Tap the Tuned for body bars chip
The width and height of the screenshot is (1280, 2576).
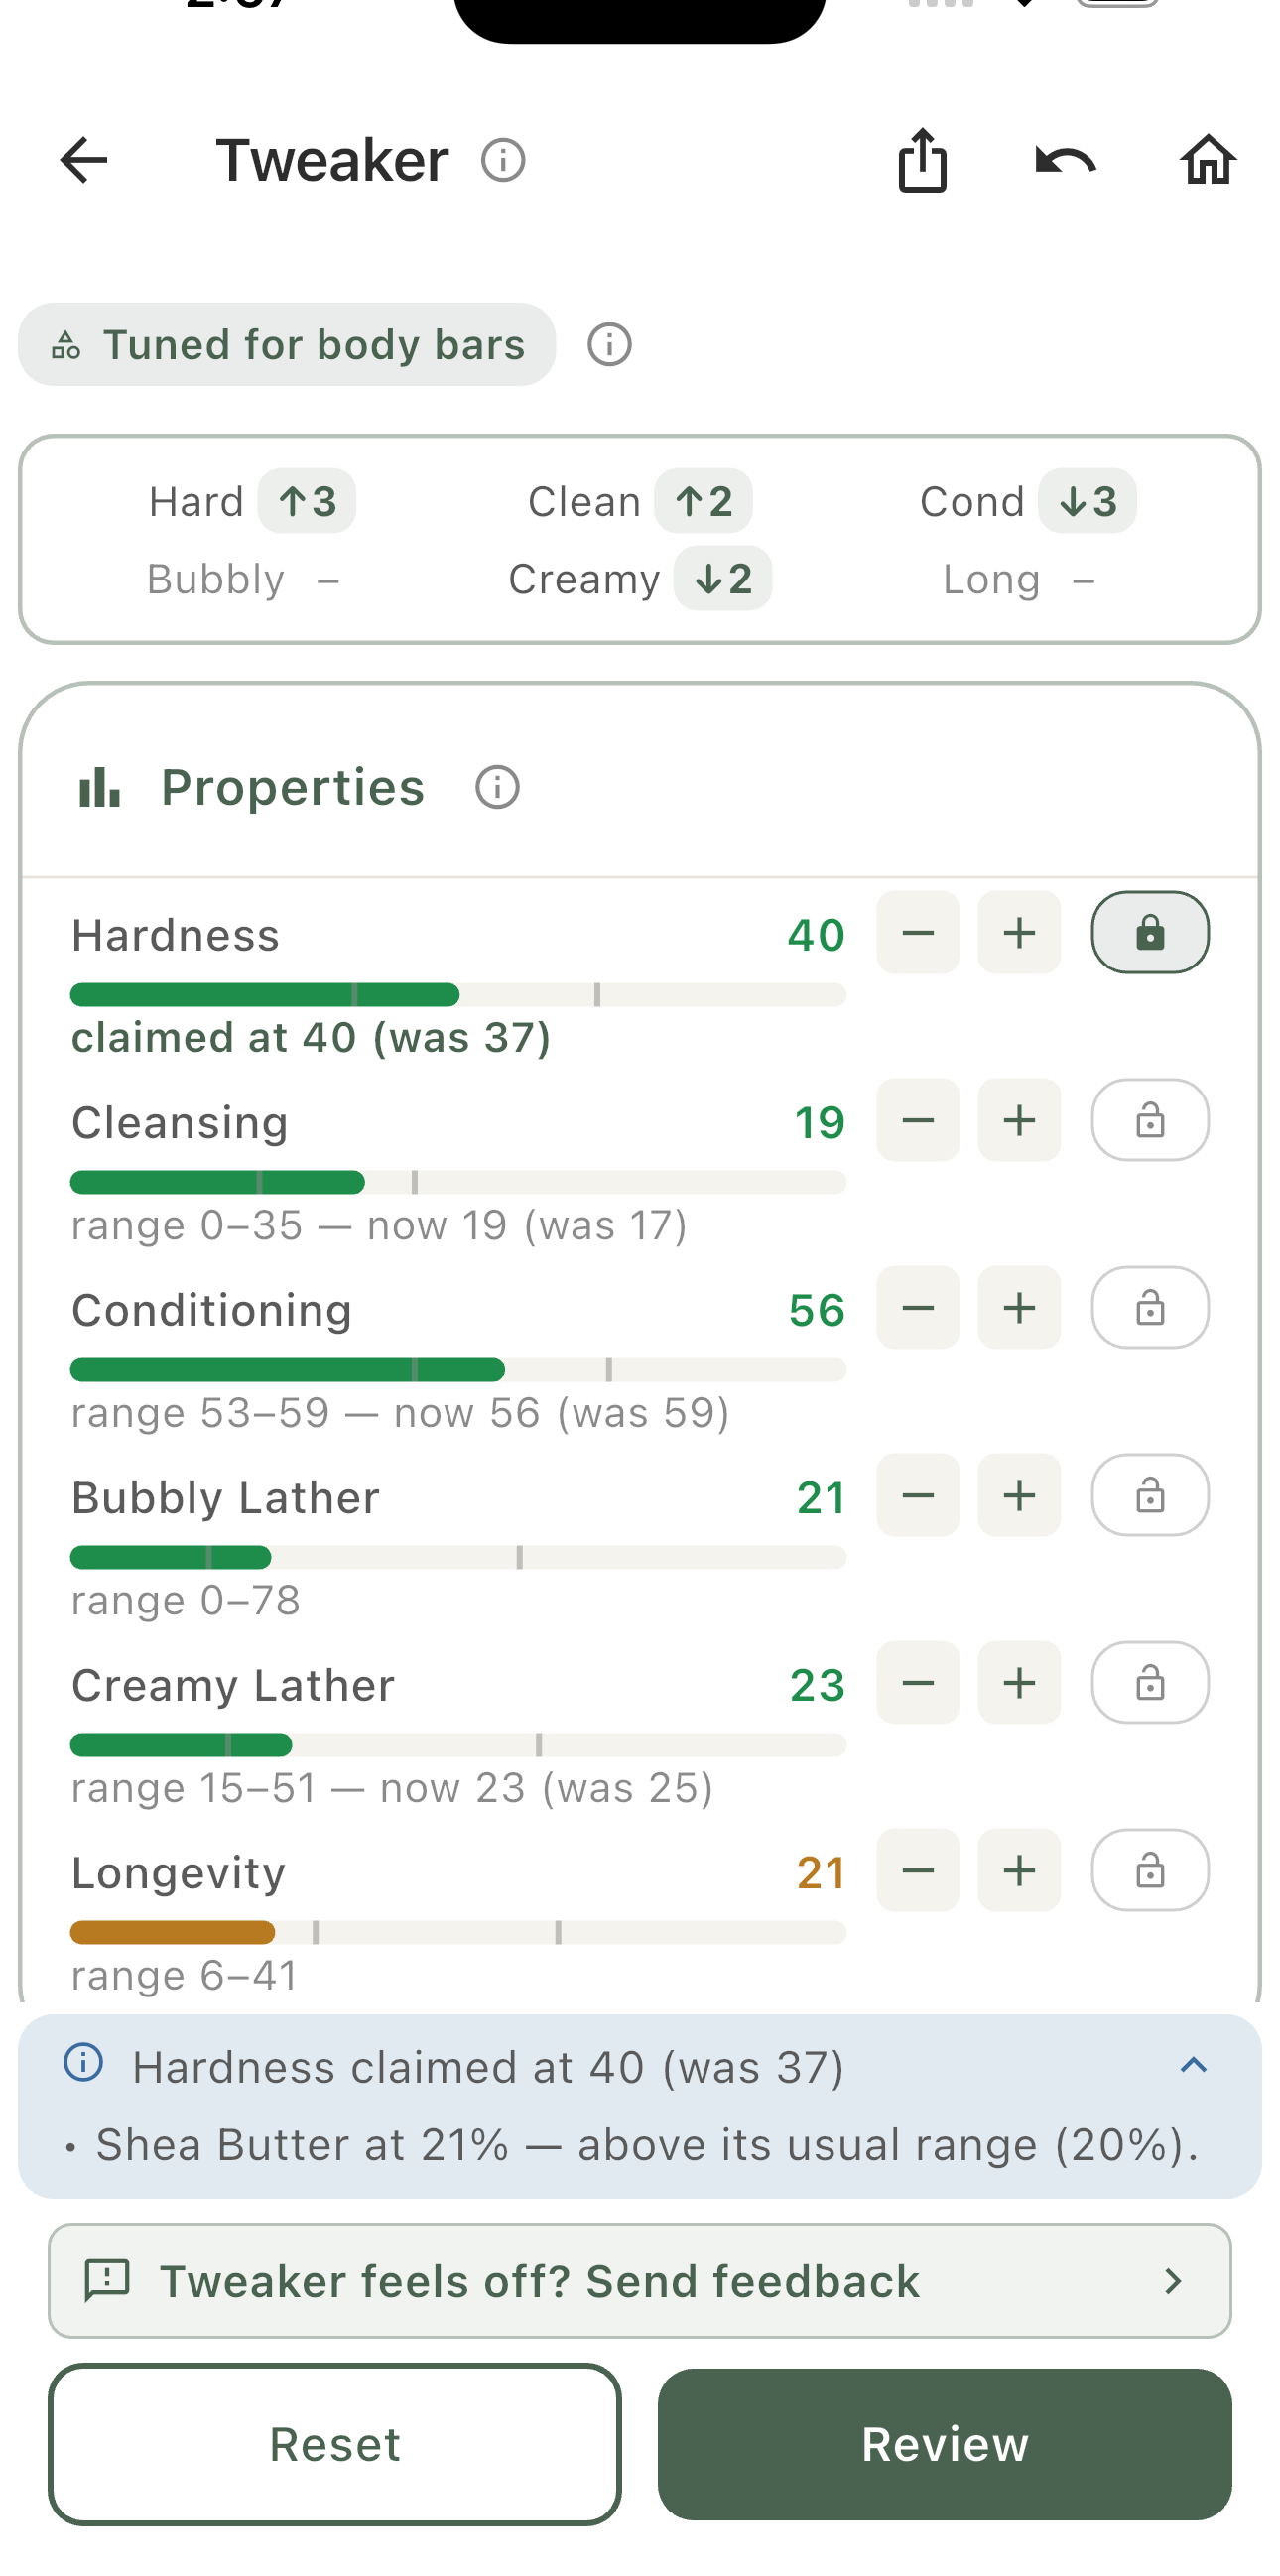click(x=287, y=345)
